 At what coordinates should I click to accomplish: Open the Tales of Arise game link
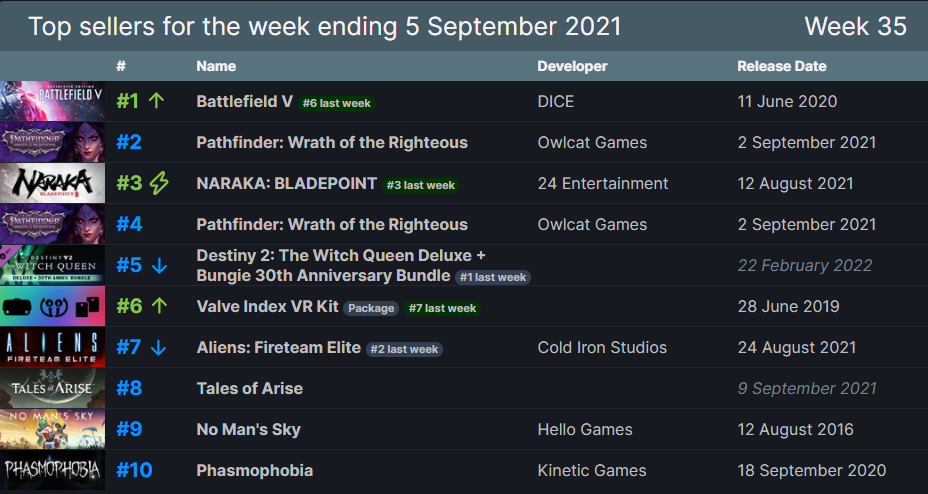pyautogui.click(x=250, y=389)
